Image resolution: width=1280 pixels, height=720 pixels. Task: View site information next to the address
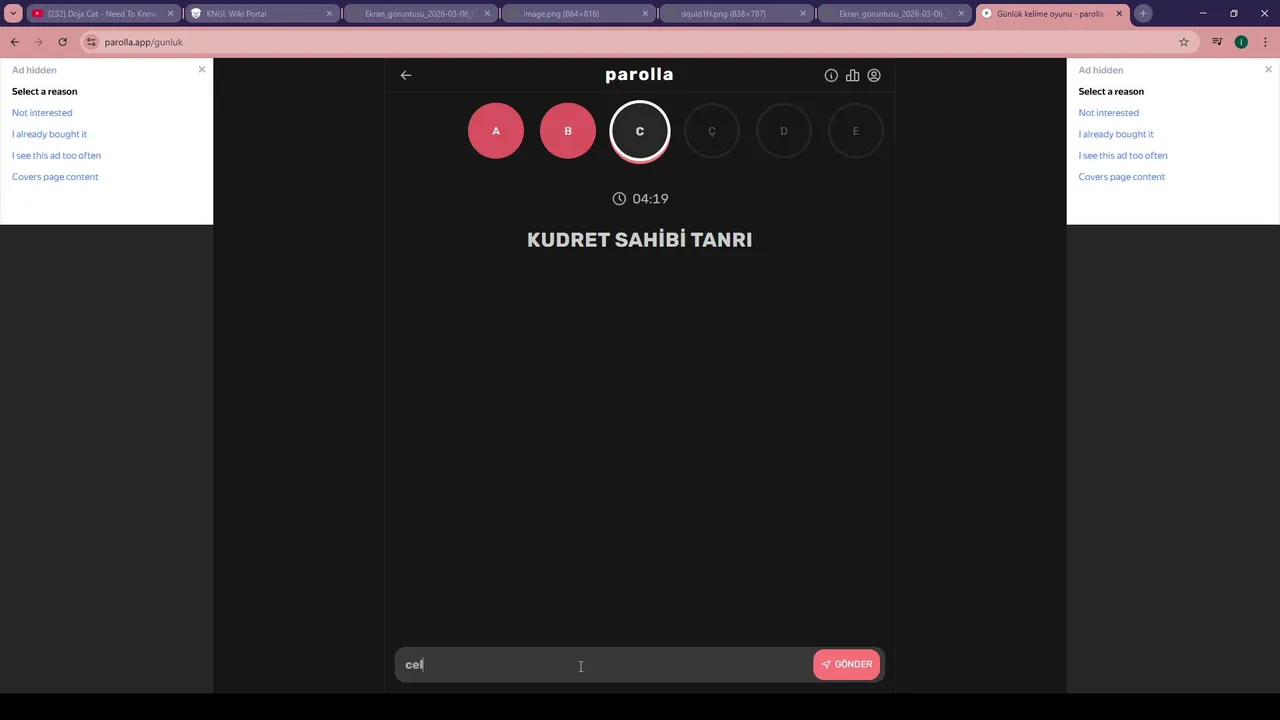91,42
